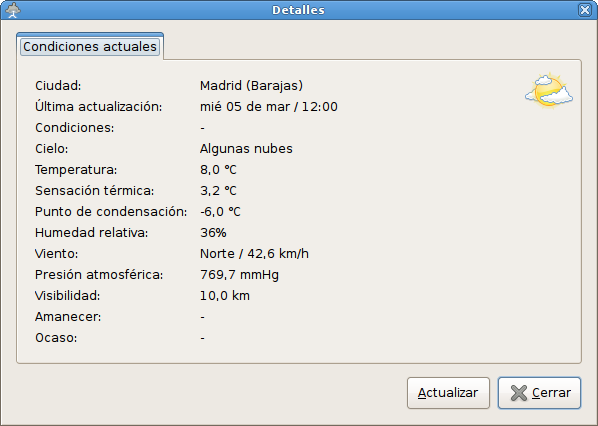Click the Cerrar button label
The image size is (598, 426).
point(551,393)
